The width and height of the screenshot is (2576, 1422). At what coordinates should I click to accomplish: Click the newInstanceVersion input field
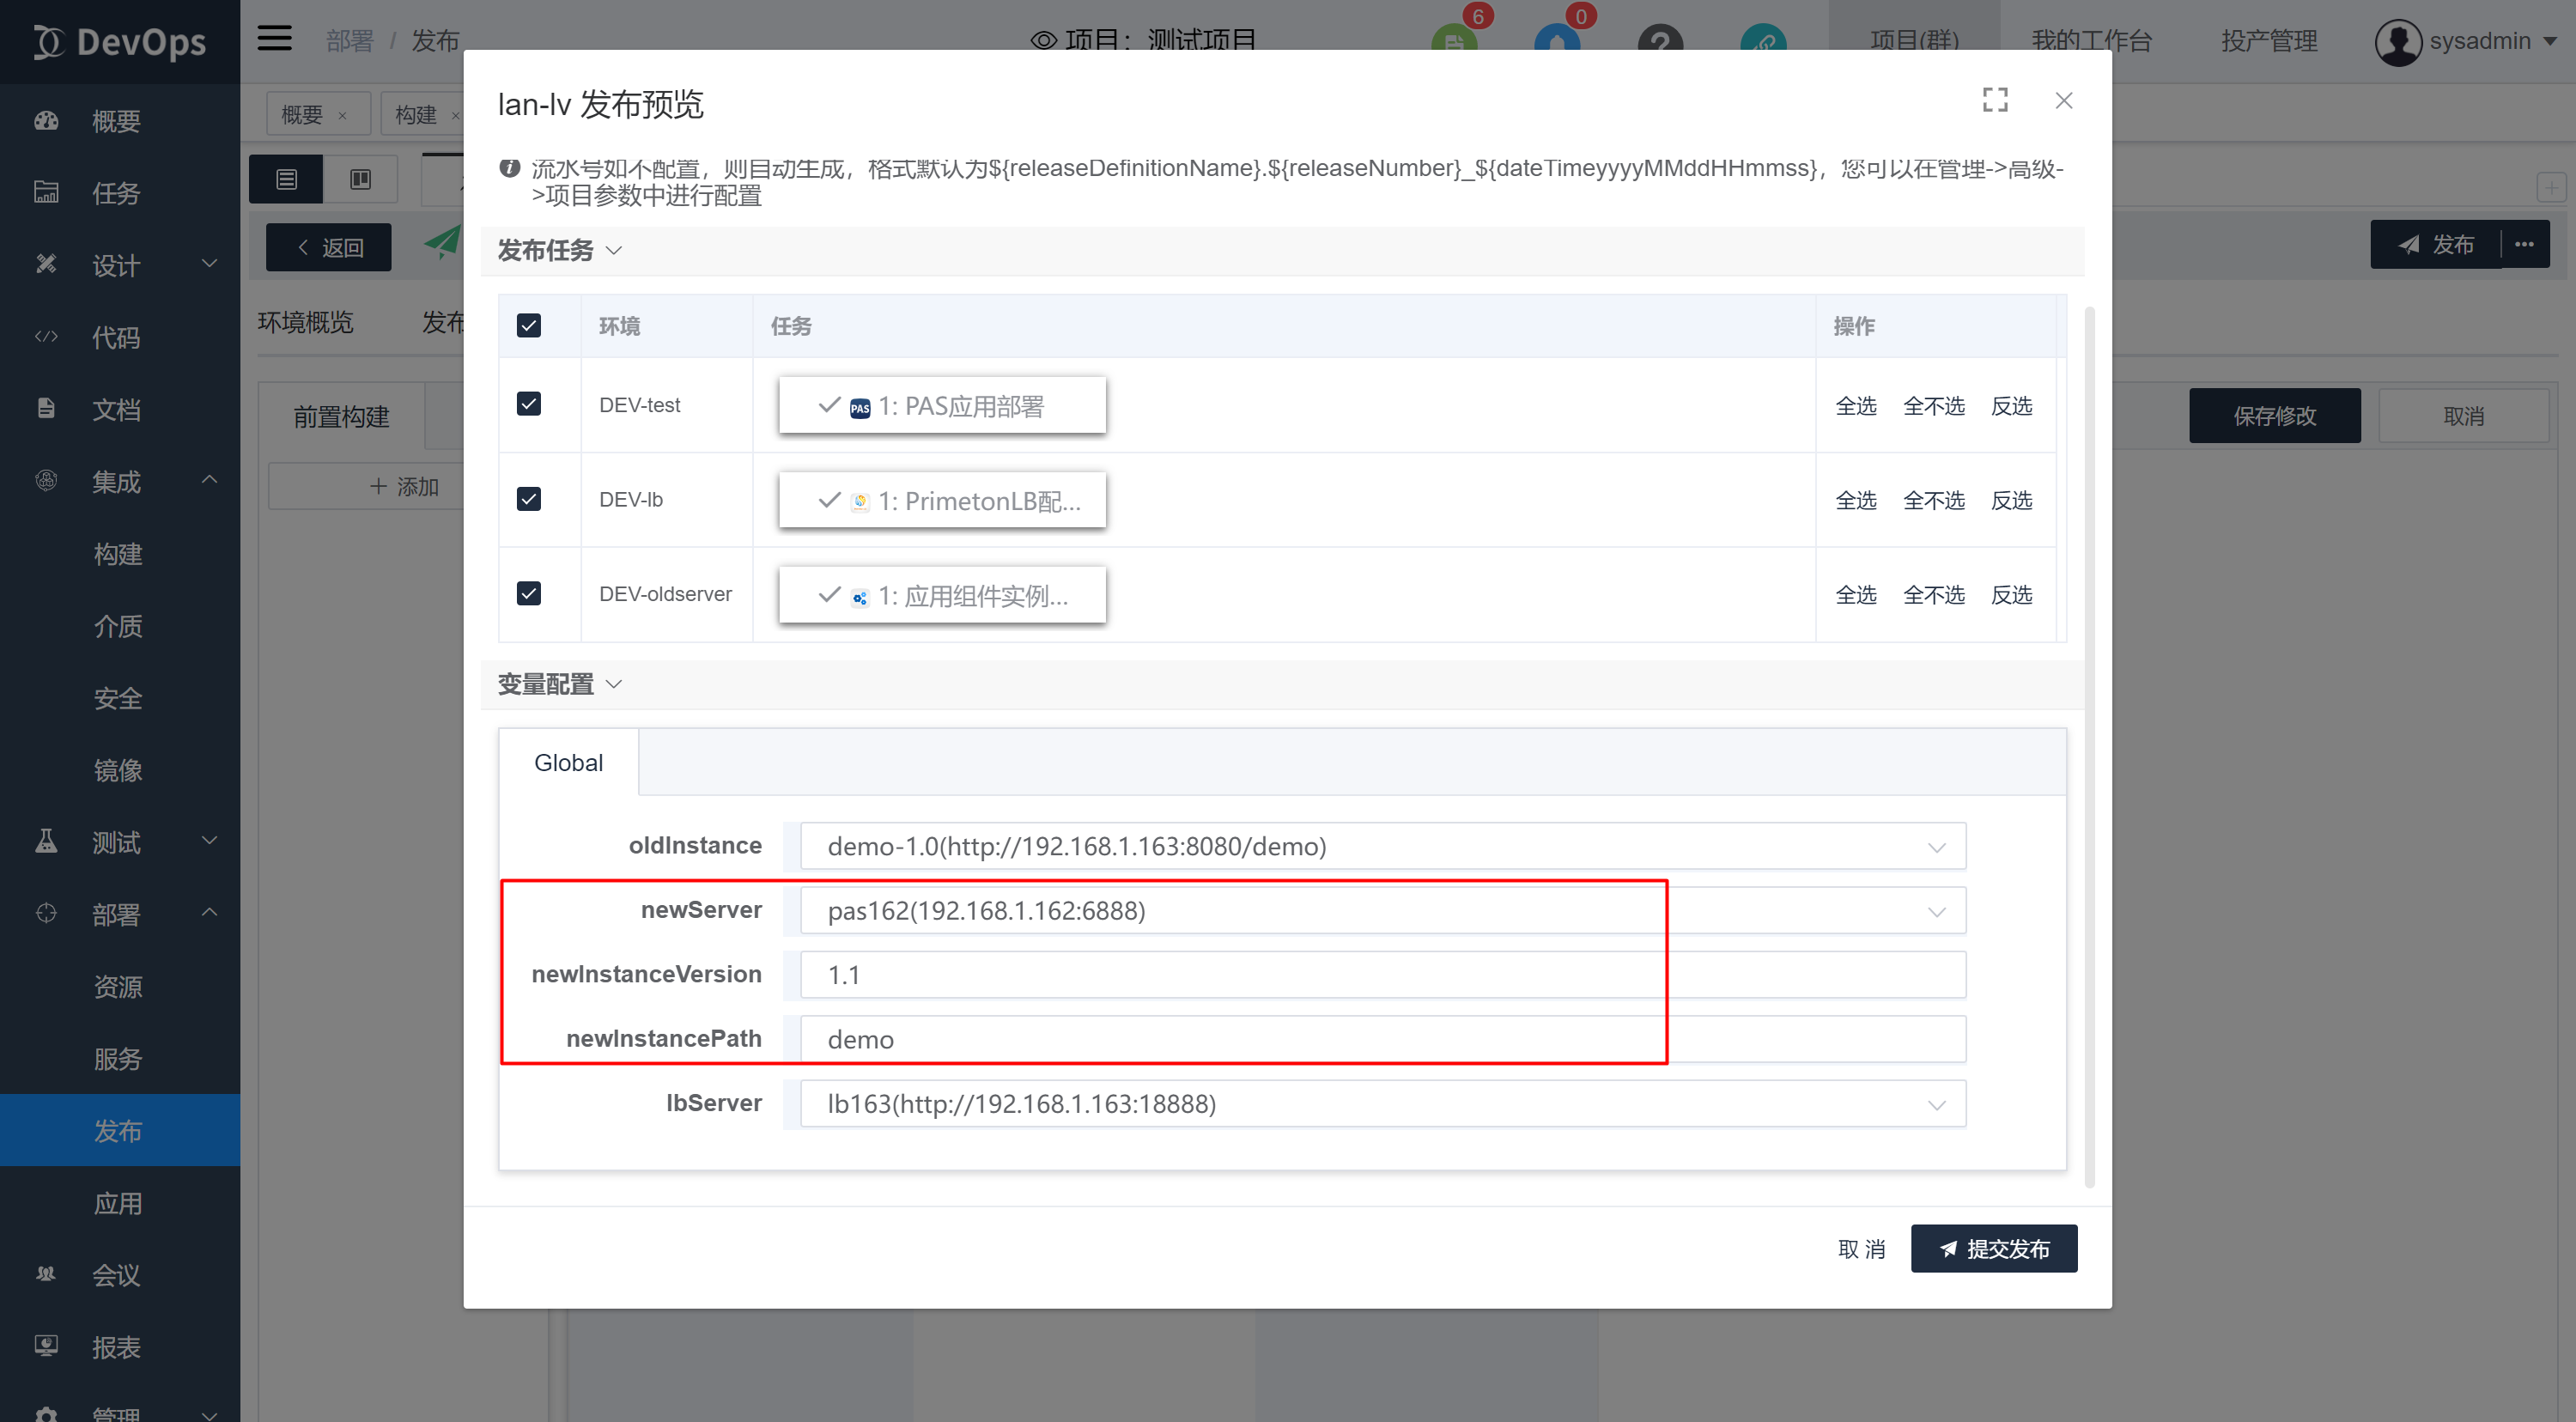click(1381, 975)
